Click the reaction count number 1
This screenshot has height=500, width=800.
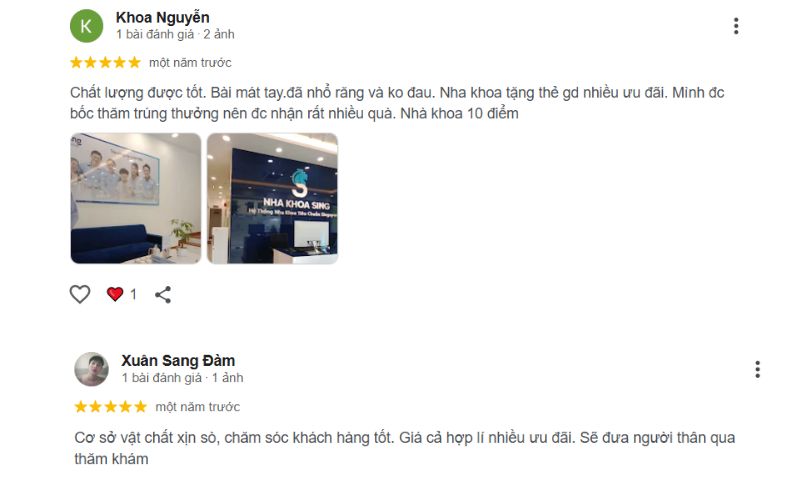click(x=133, y=294)
